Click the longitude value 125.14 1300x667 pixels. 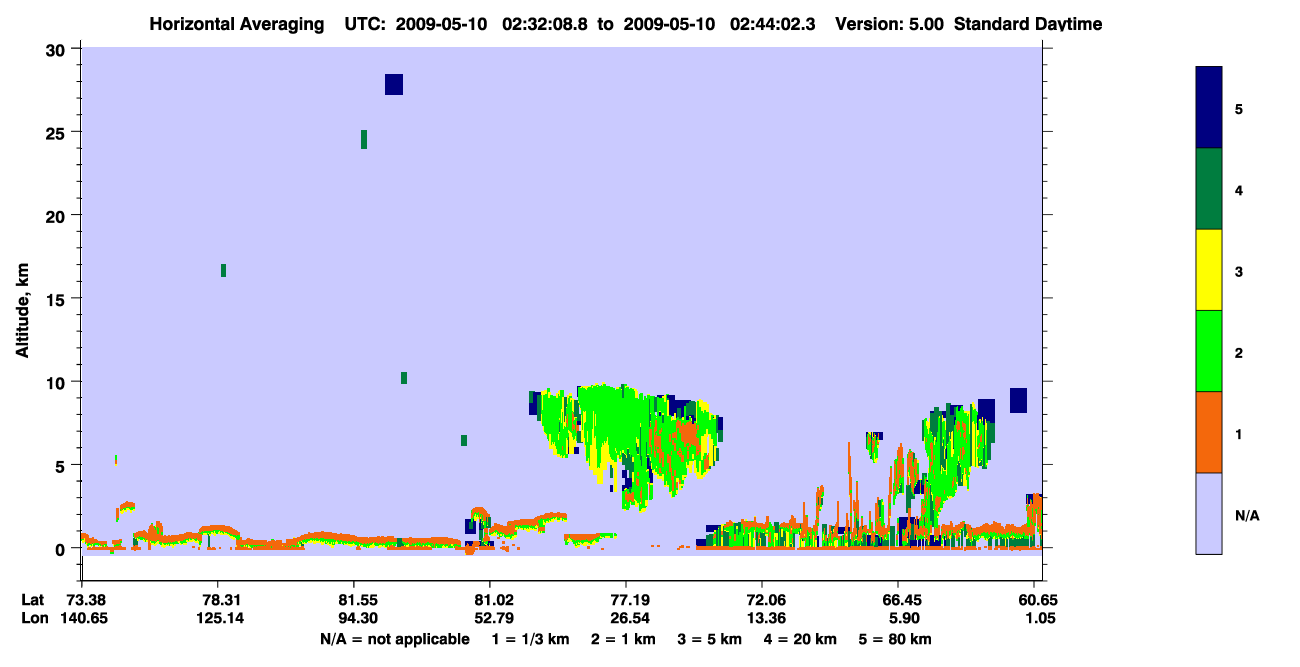(218, 618)
